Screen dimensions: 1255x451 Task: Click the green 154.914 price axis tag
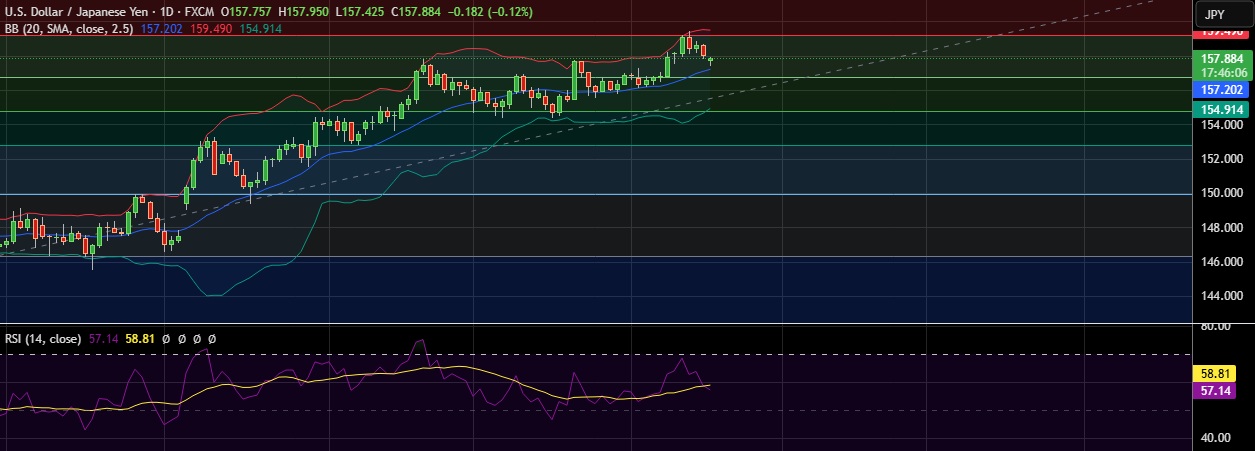pos(1224,109)
